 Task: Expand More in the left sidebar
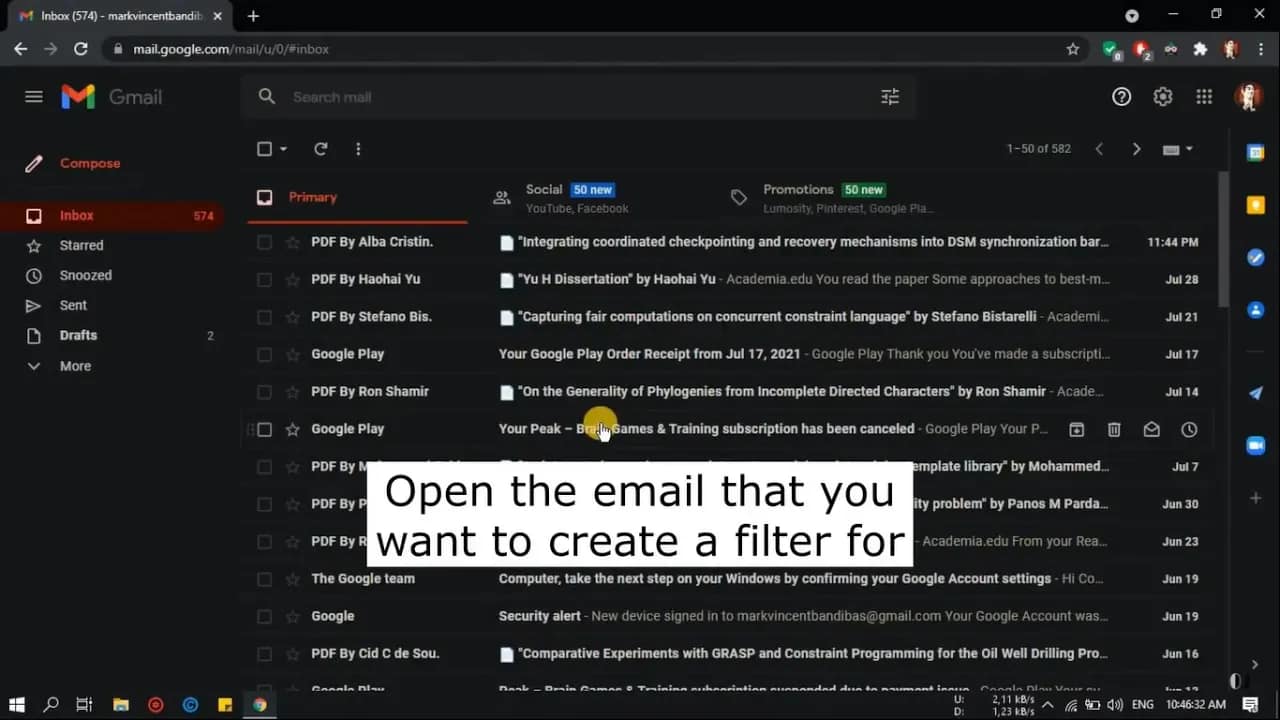coord(74,366)
